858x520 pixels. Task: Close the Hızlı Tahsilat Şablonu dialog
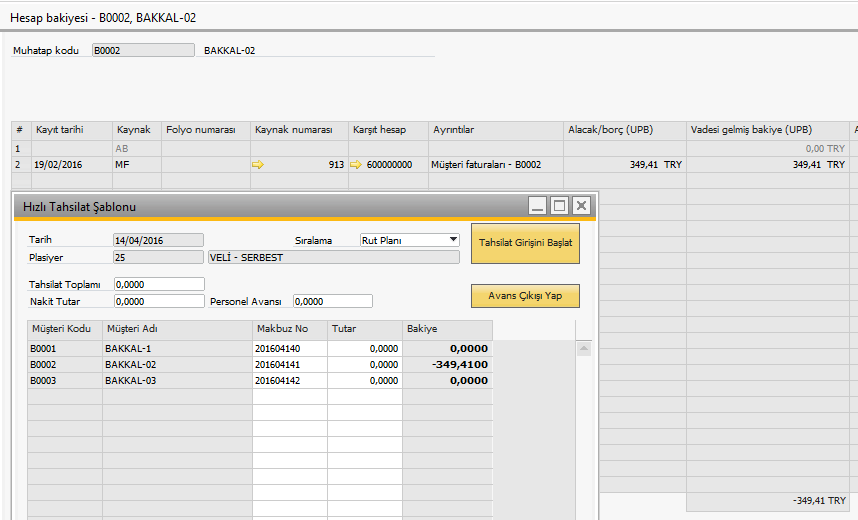coord(581,206)
